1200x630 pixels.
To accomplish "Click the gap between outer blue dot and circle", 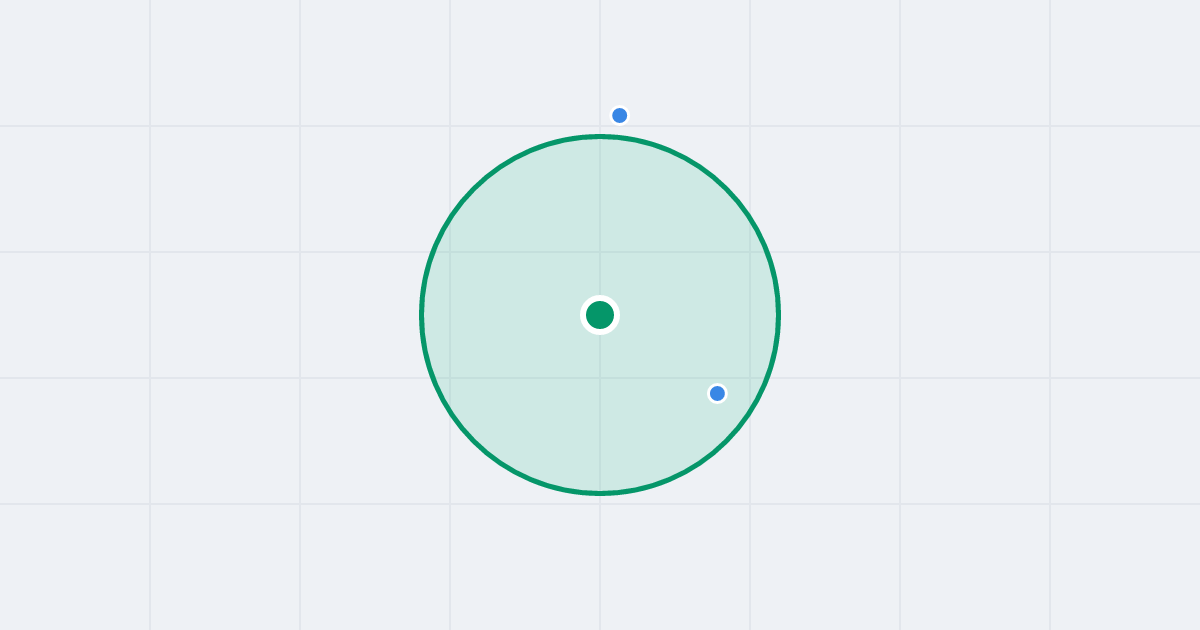I will pyautogui.click(x=619, y=129).
